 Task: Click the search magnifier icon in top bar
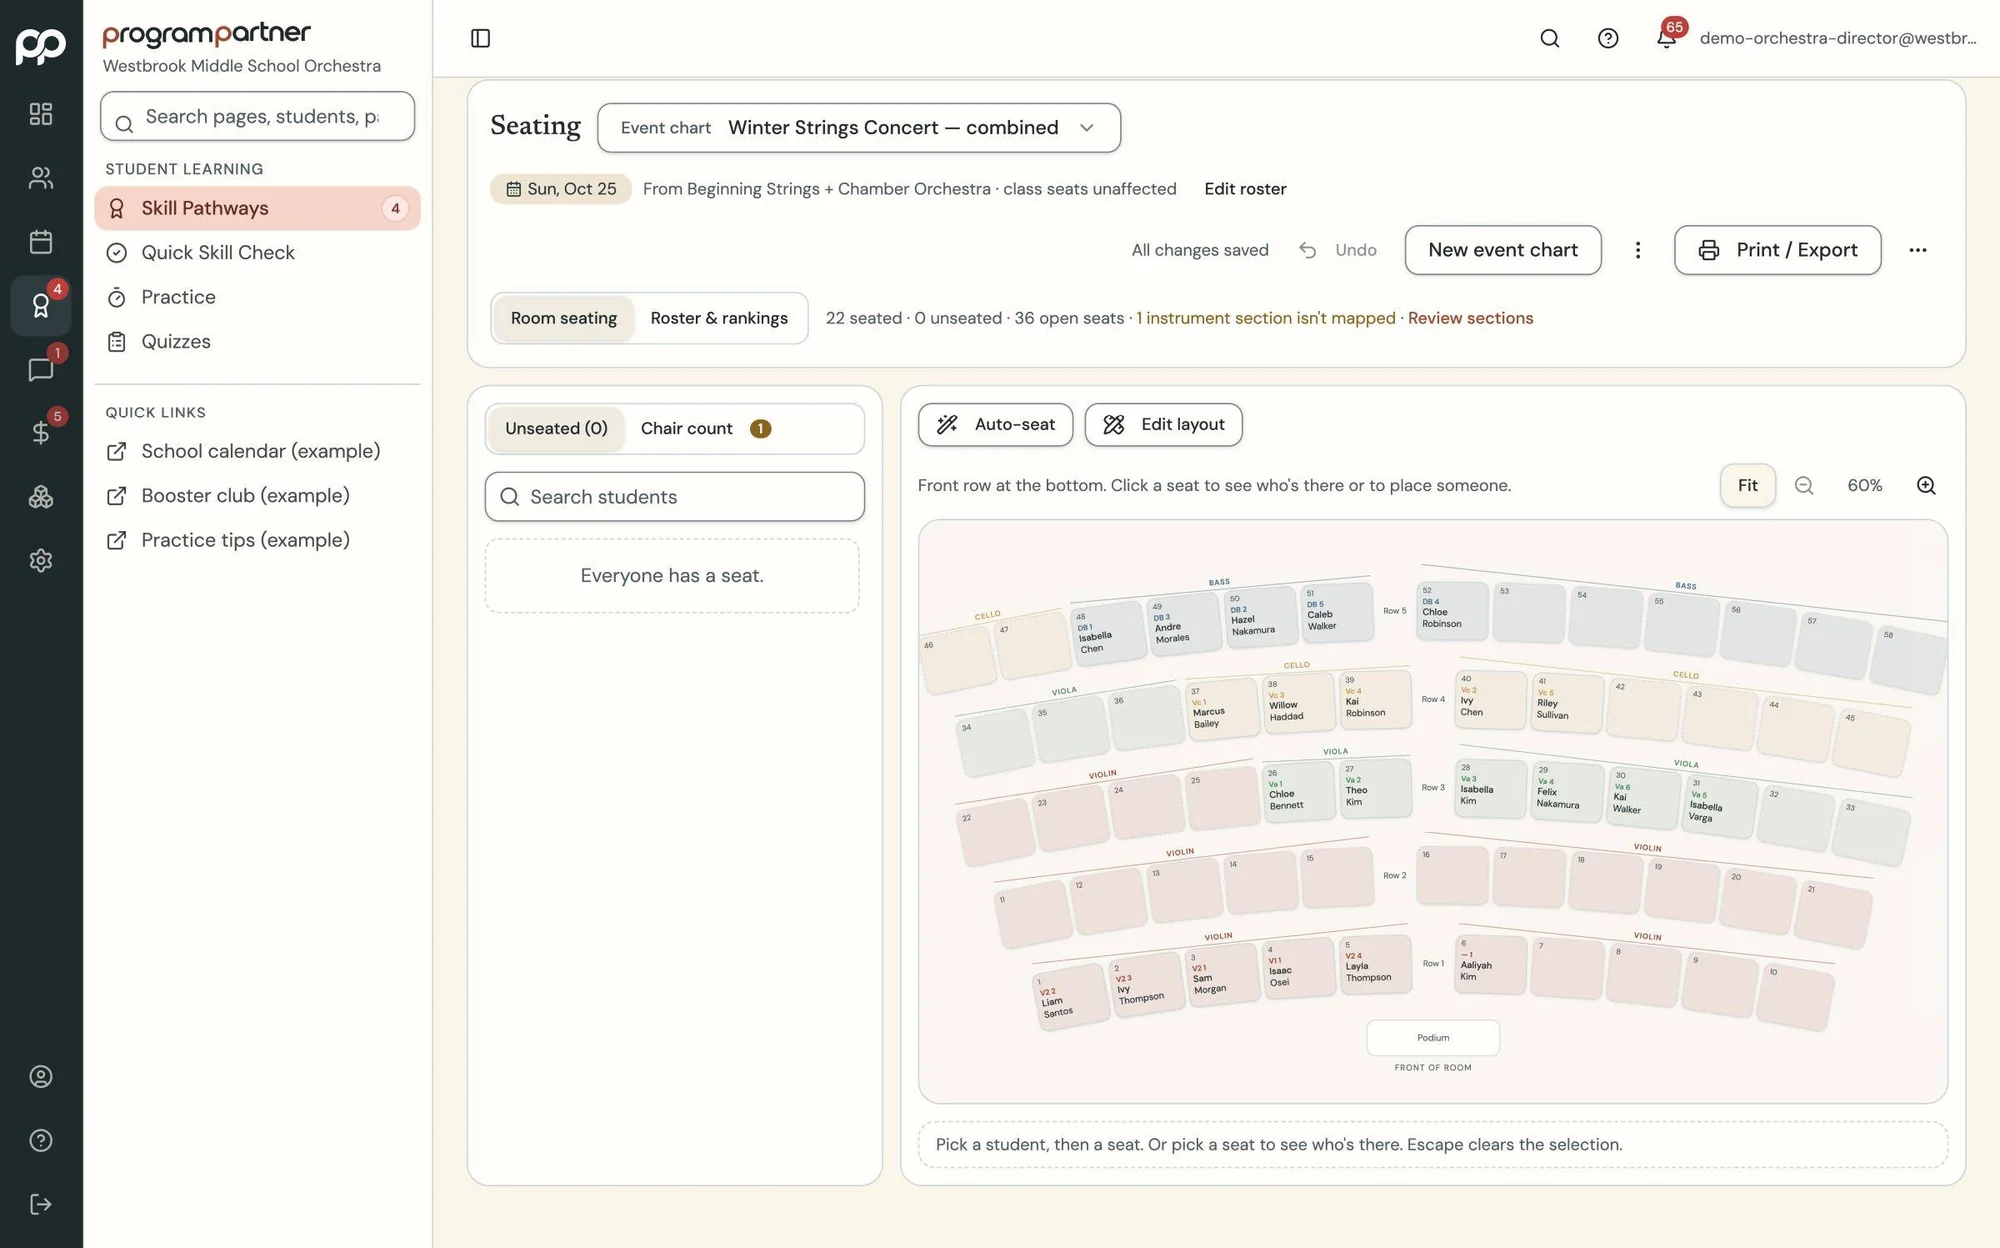[x=1550, y=38]
